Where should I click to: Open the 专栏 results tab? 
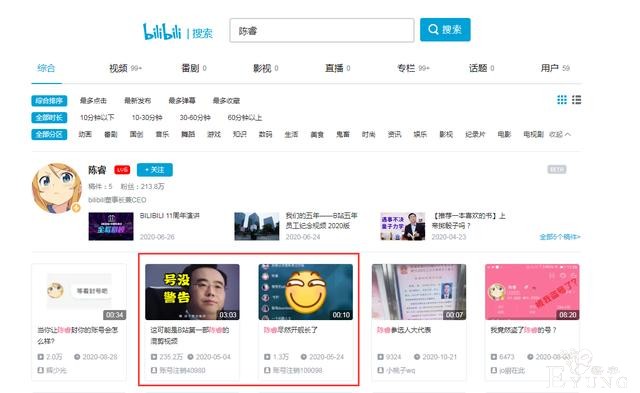click(x=413, y=68)
